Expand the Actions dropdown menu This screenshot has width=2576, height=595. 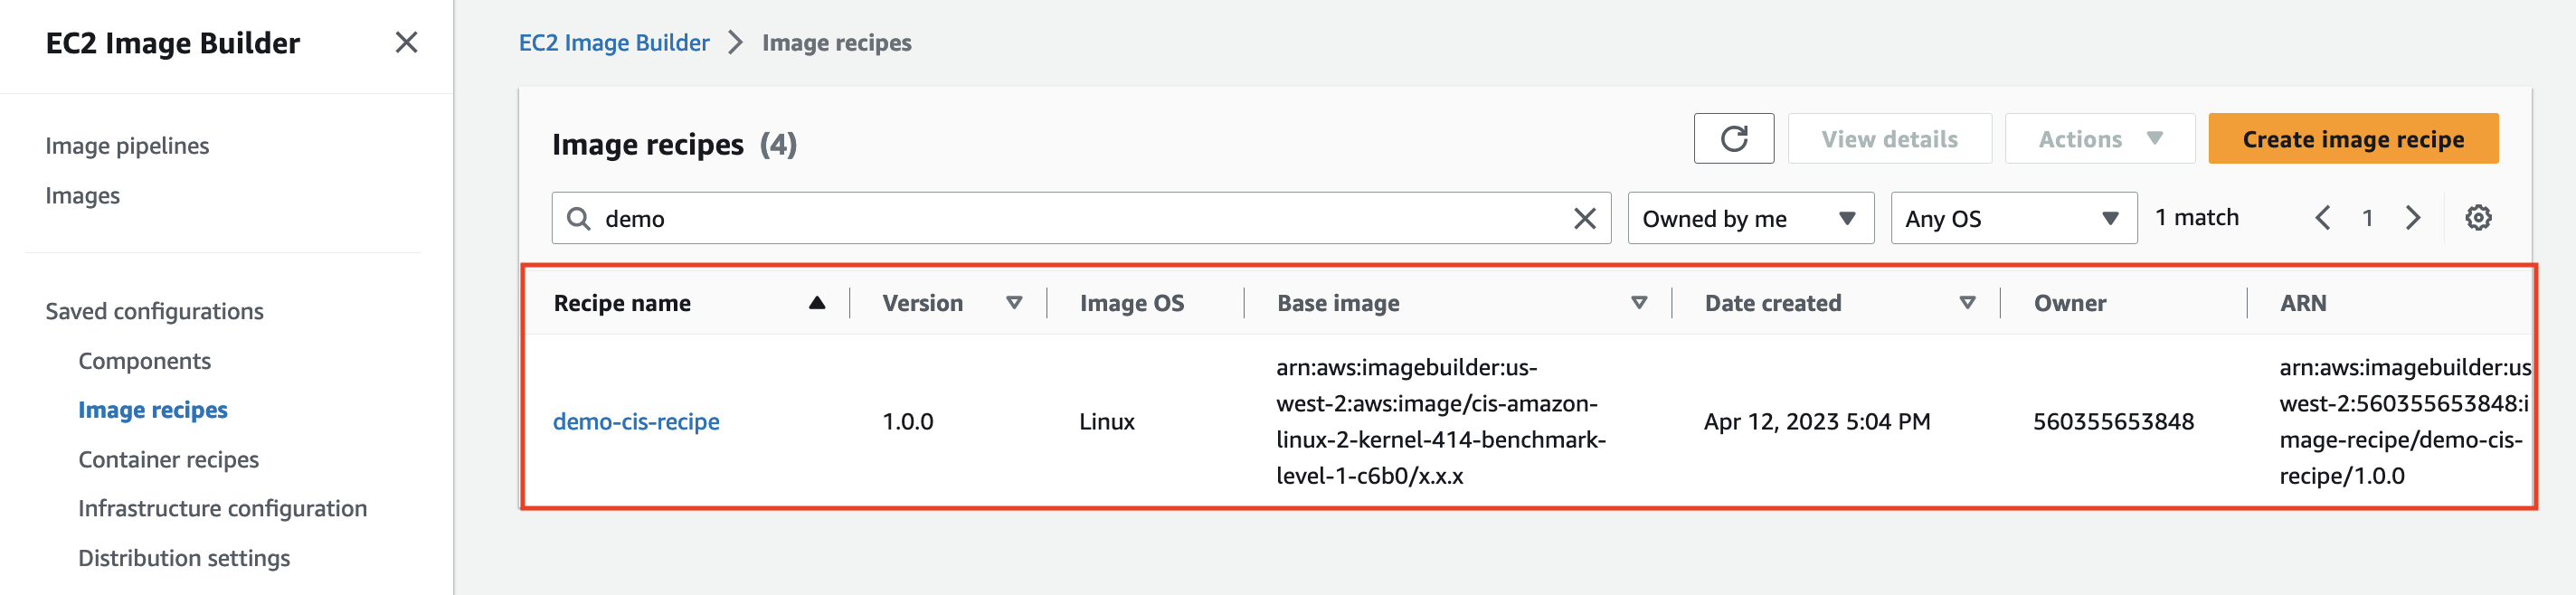pyautogui.click(x=2099, y=139)
